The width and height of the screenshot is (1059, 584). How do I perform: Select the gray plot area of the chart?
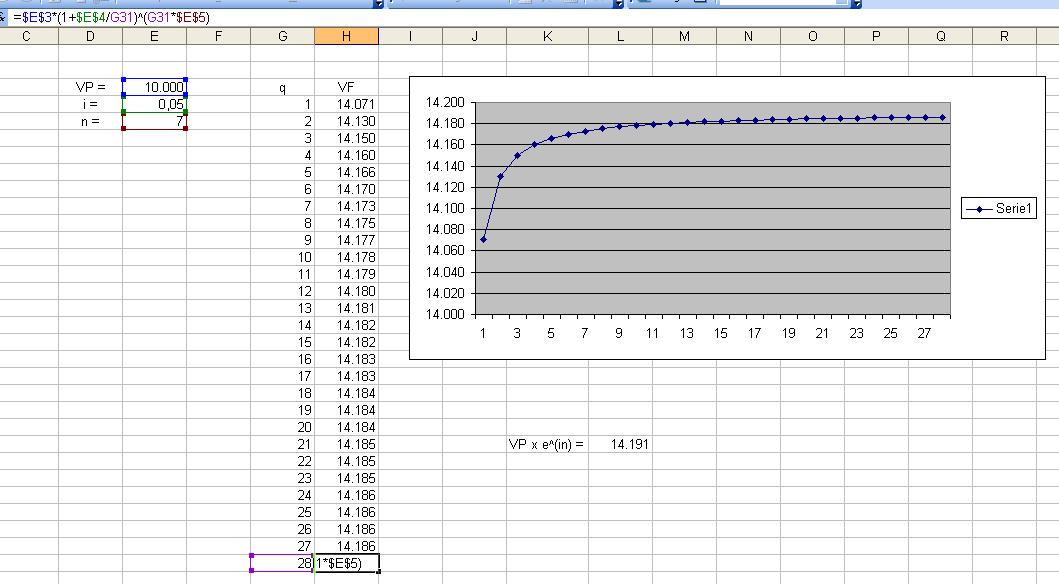point(713,208)
